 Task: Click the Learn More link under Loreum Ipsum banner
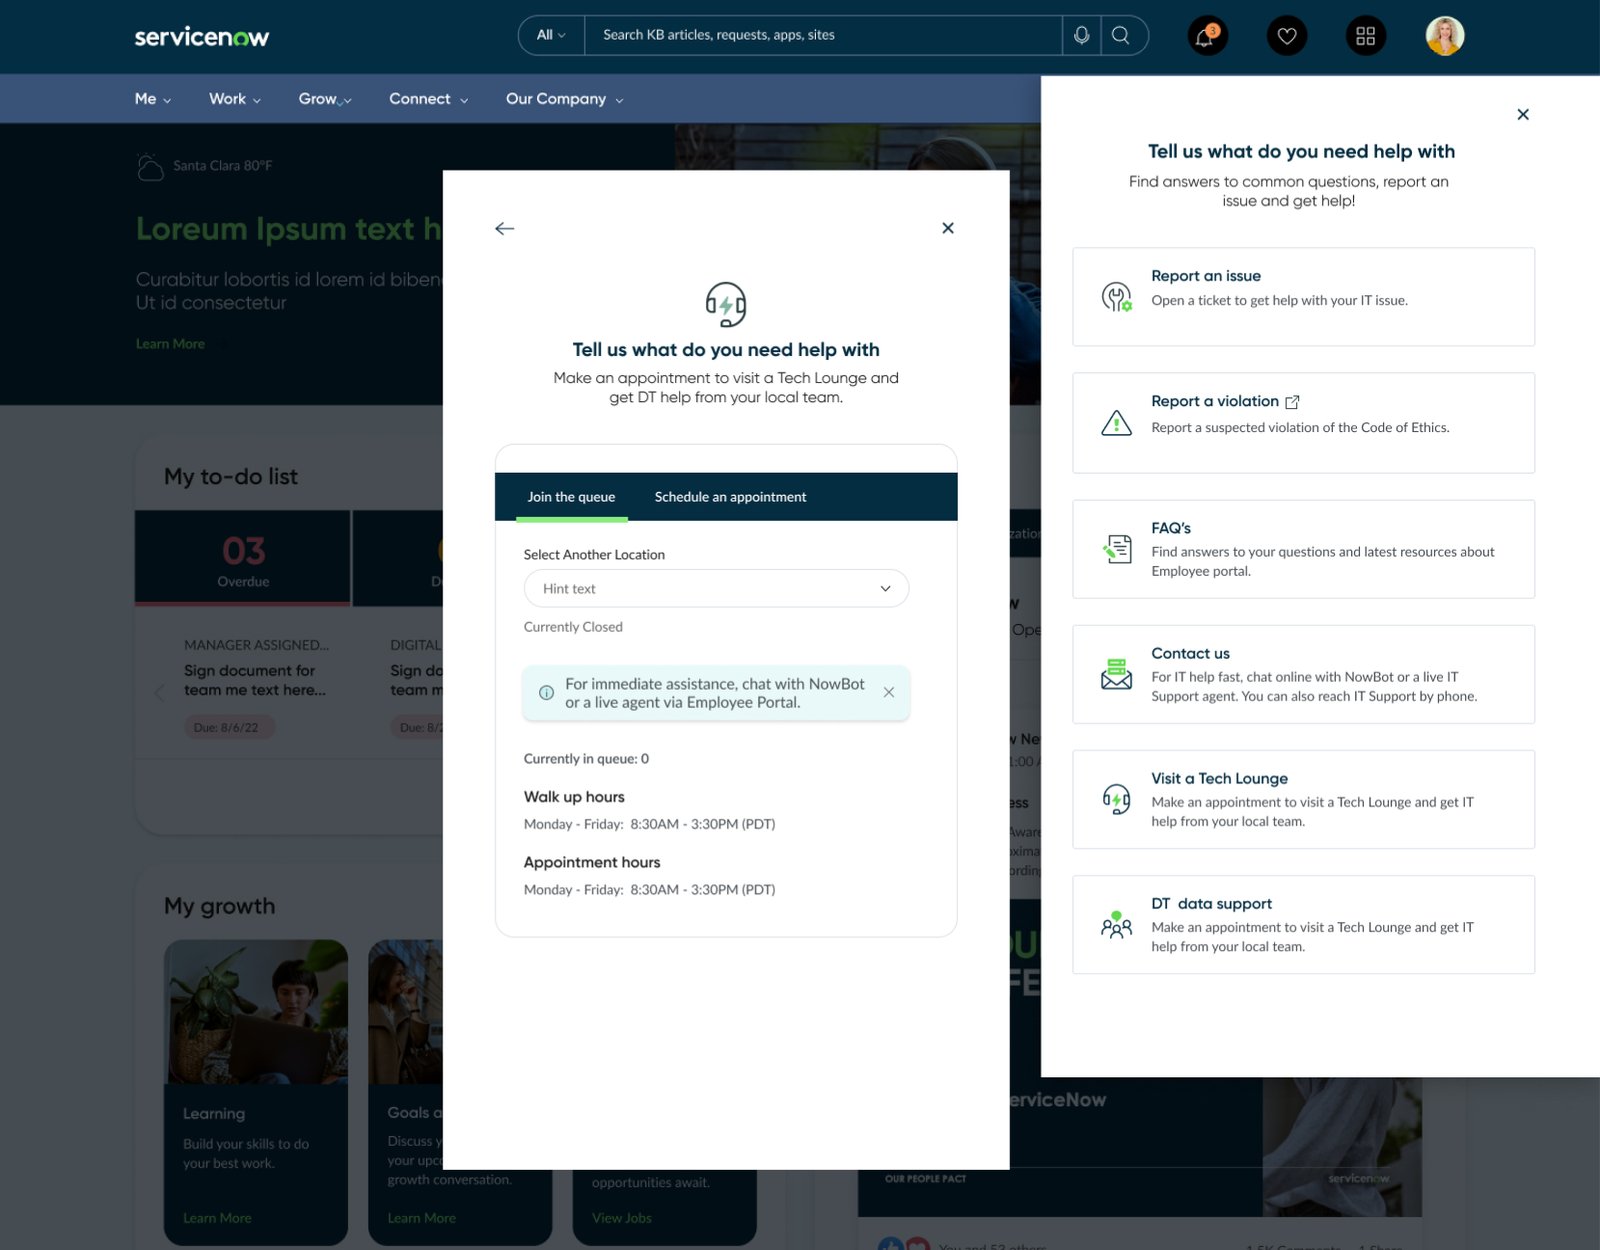(x=170, y=344)
